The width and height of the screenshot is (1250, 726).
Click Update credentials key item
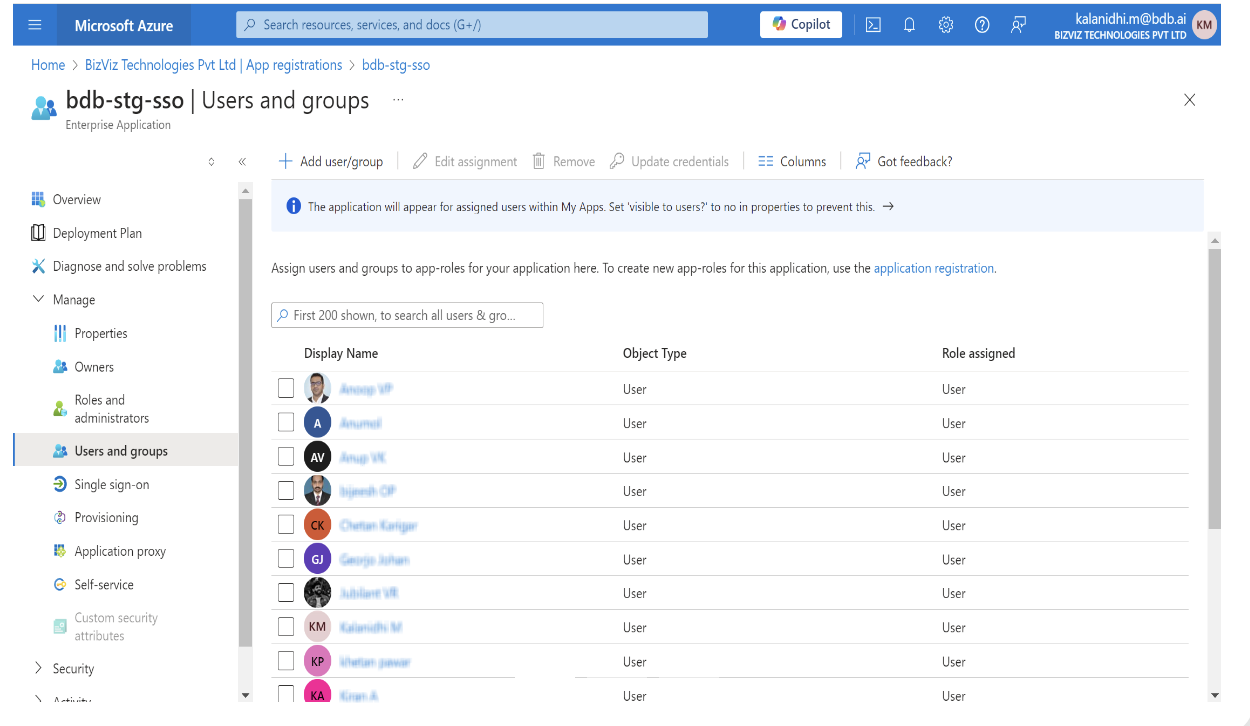point(669,161)
